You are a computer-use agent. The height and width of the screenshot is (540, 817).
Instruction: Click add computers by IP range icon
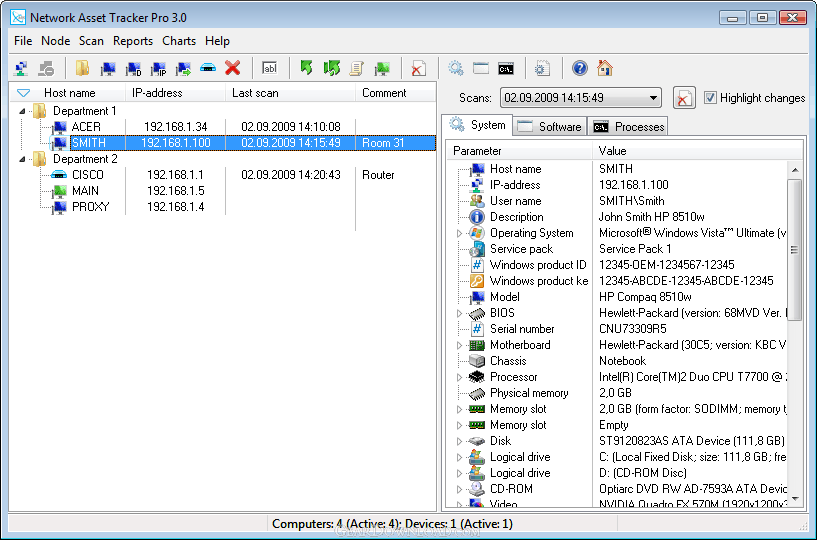158,68
